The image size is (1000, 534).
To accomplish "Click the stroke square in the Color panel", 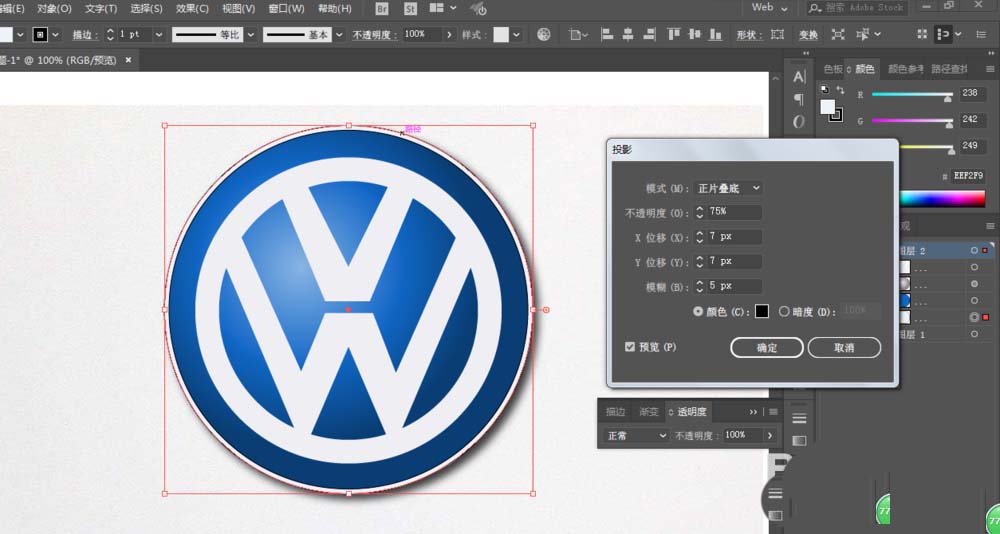I will [836, 115].
